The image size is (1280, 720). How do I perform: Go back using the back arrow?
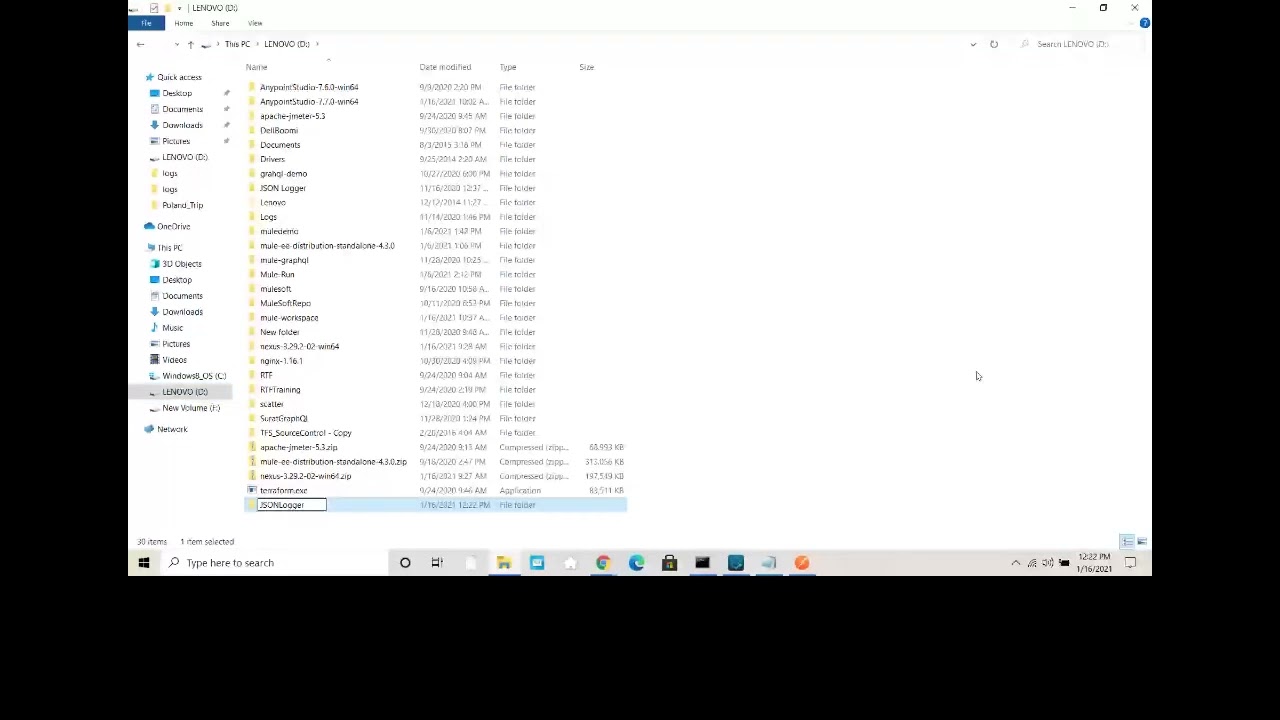click(140, 44)
